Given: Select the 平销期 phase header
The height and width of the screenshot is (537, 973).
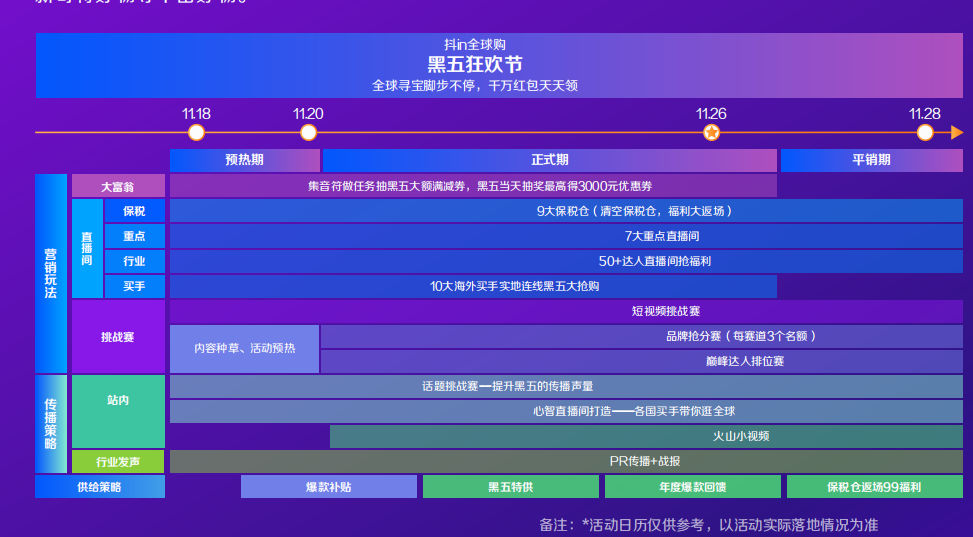Looking at the screenshot, I should 872,160.
